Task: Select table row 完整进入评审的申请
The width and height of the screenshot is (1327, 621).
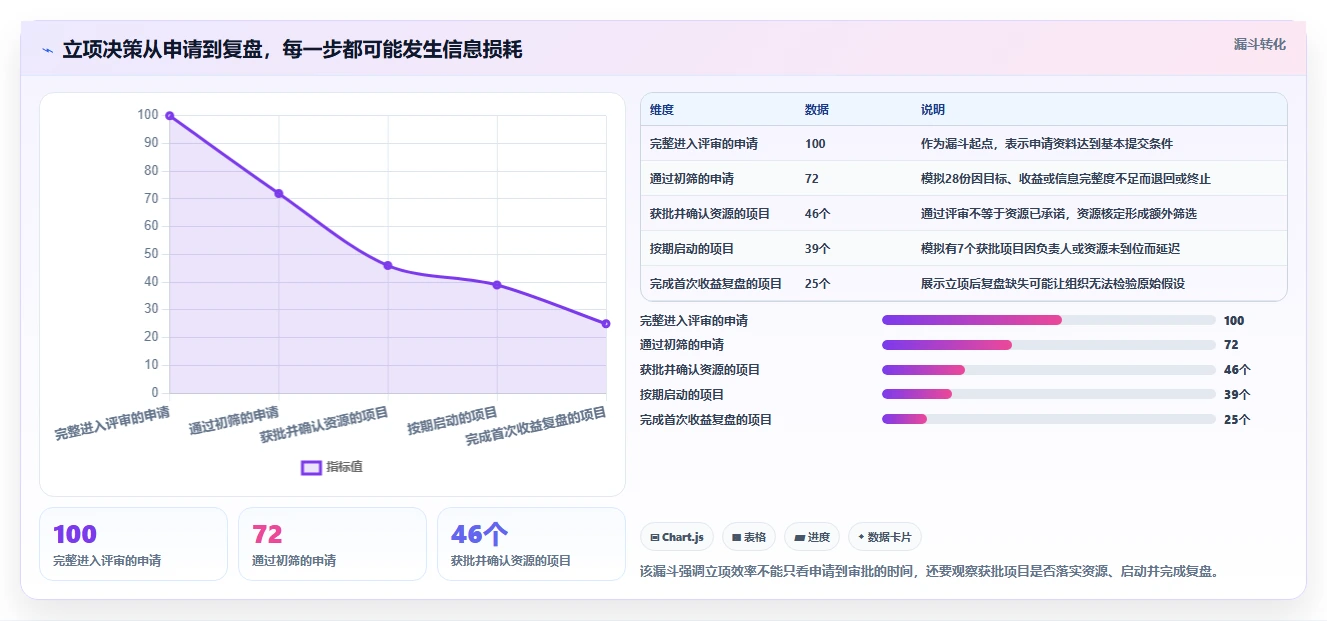Action: point(964,144)
